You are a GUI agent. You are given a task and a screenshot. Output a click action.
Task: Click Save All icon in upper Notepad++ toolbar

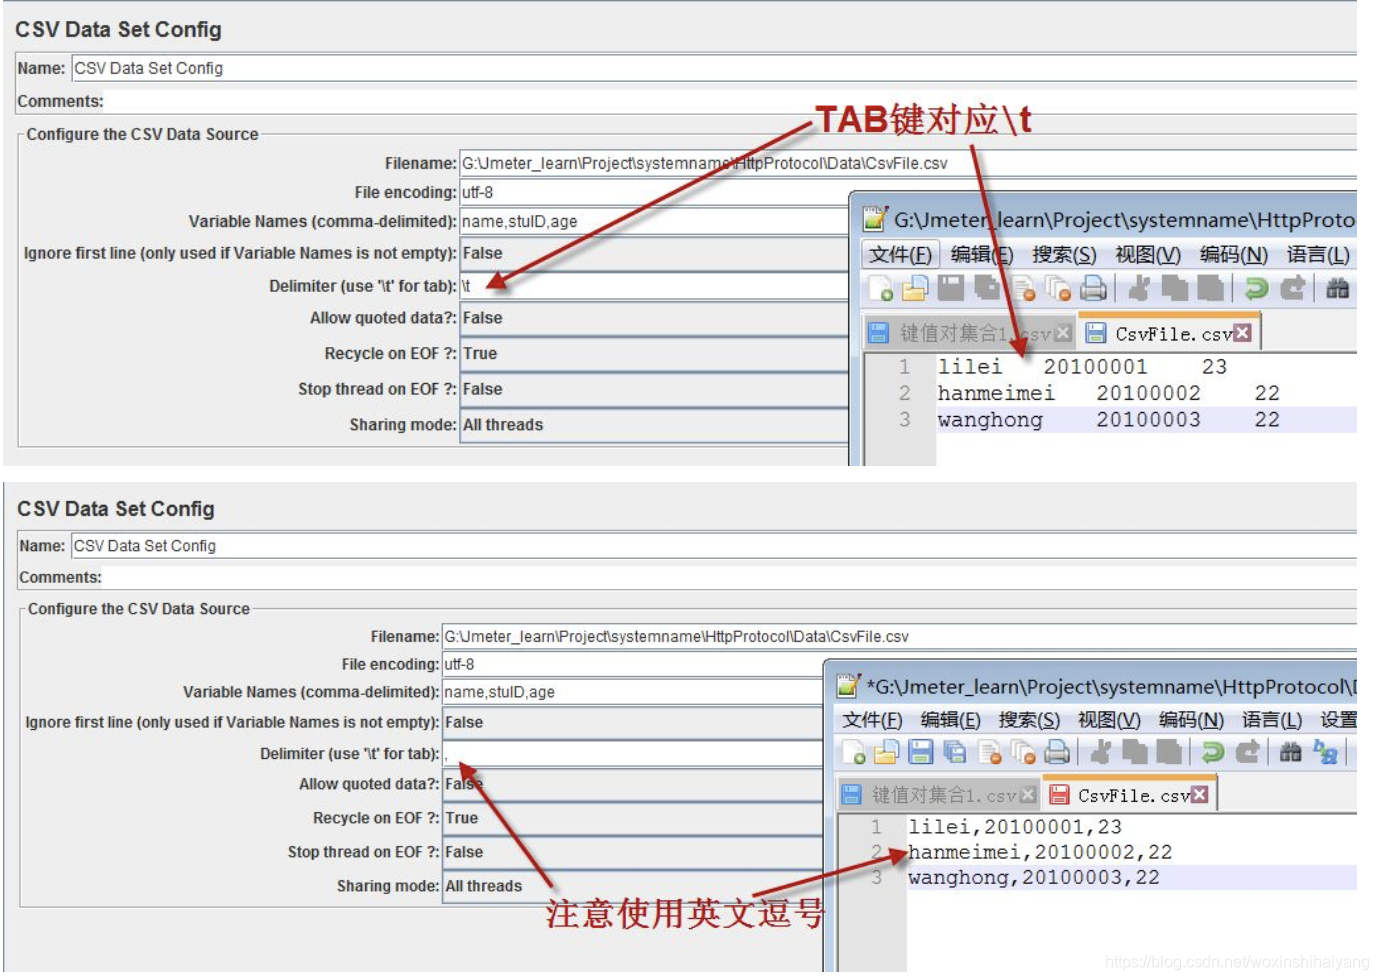tap(987, 289)
